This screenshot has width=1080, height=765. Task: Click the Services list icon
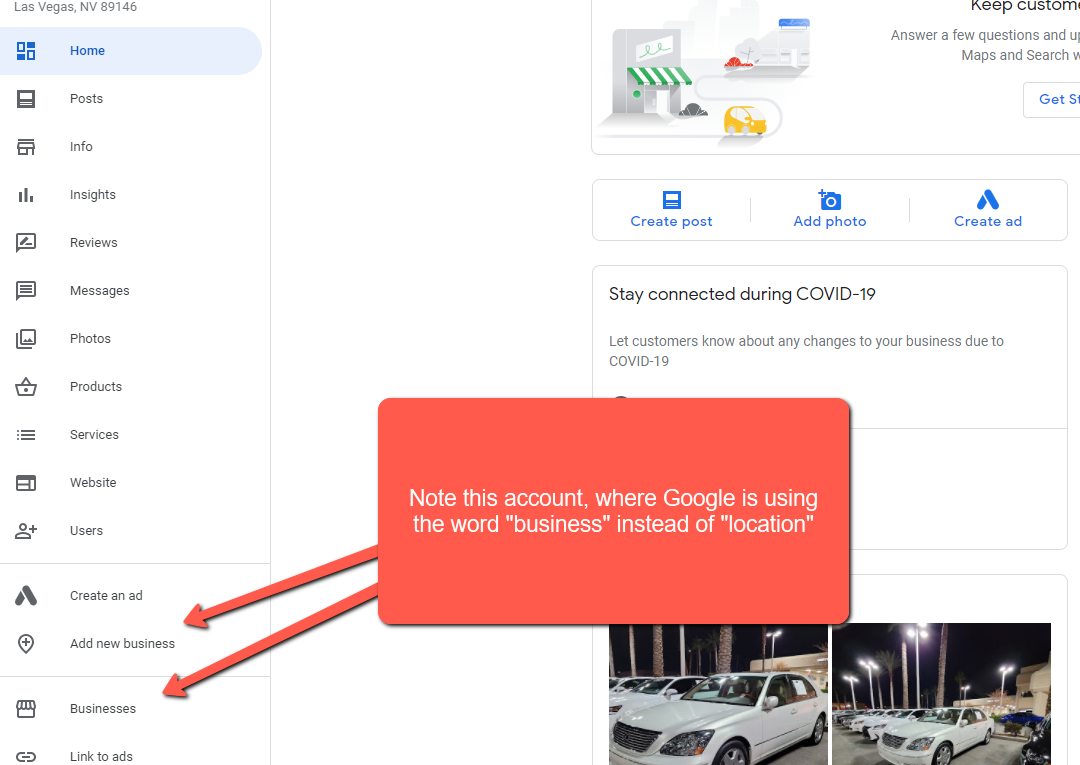point(26,435)
